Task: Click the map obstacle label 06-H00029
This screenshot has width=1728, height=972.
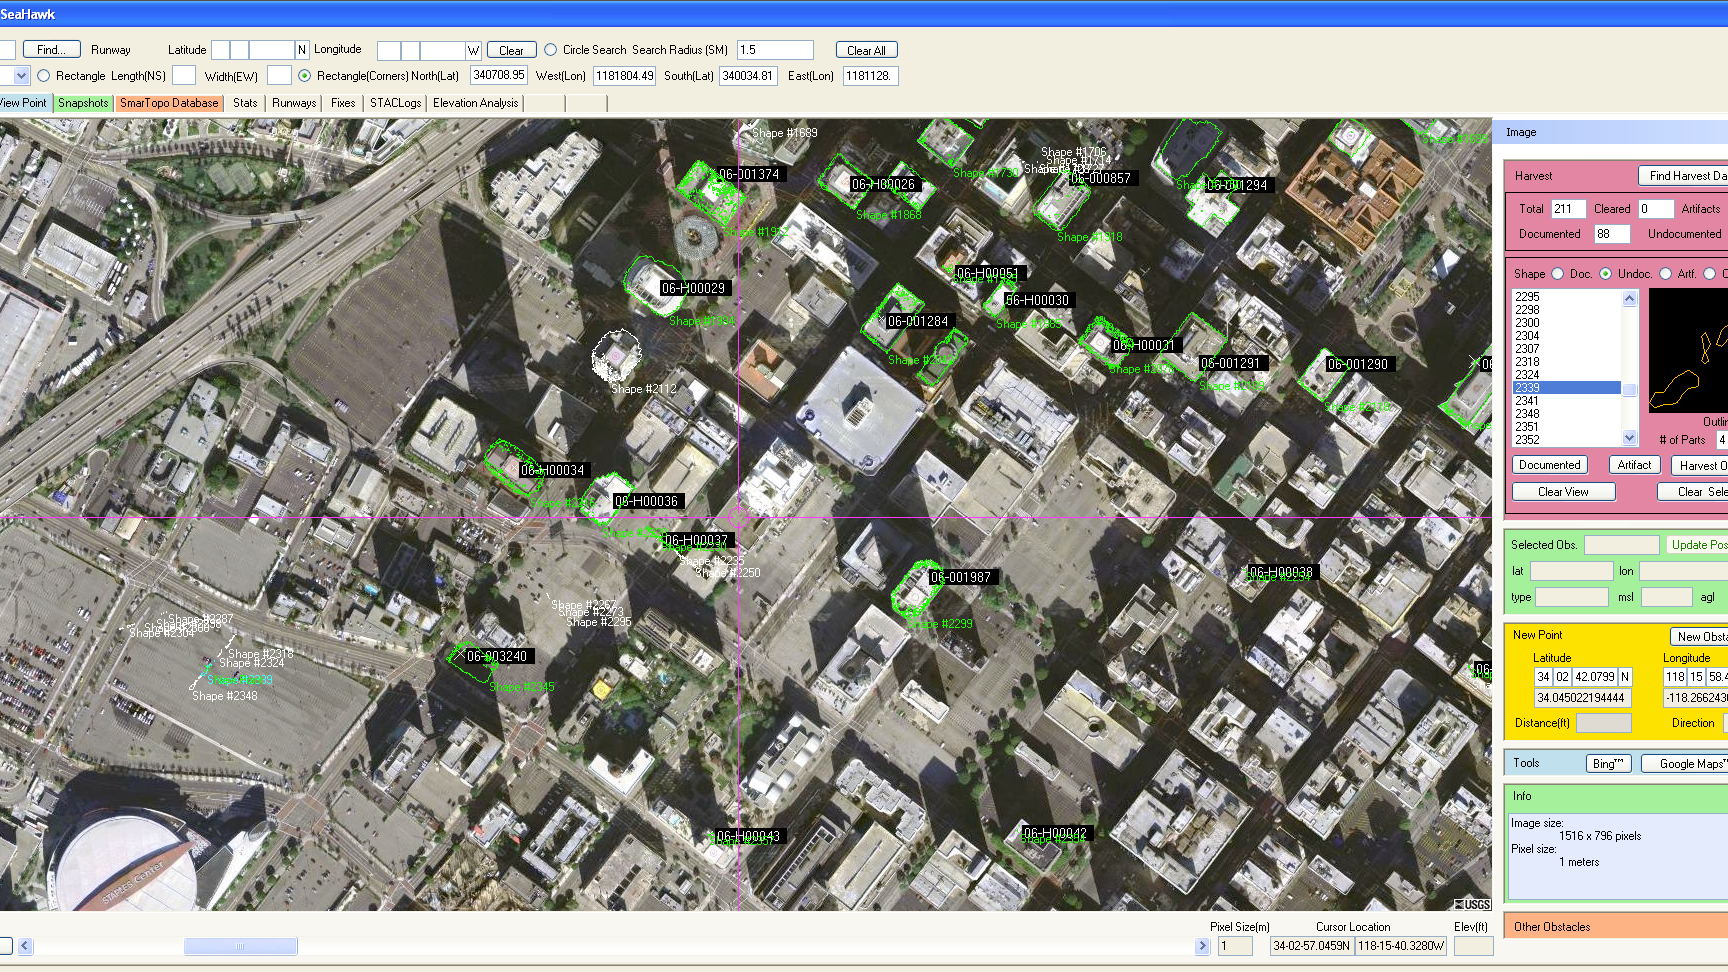Action: coord(693,288)
